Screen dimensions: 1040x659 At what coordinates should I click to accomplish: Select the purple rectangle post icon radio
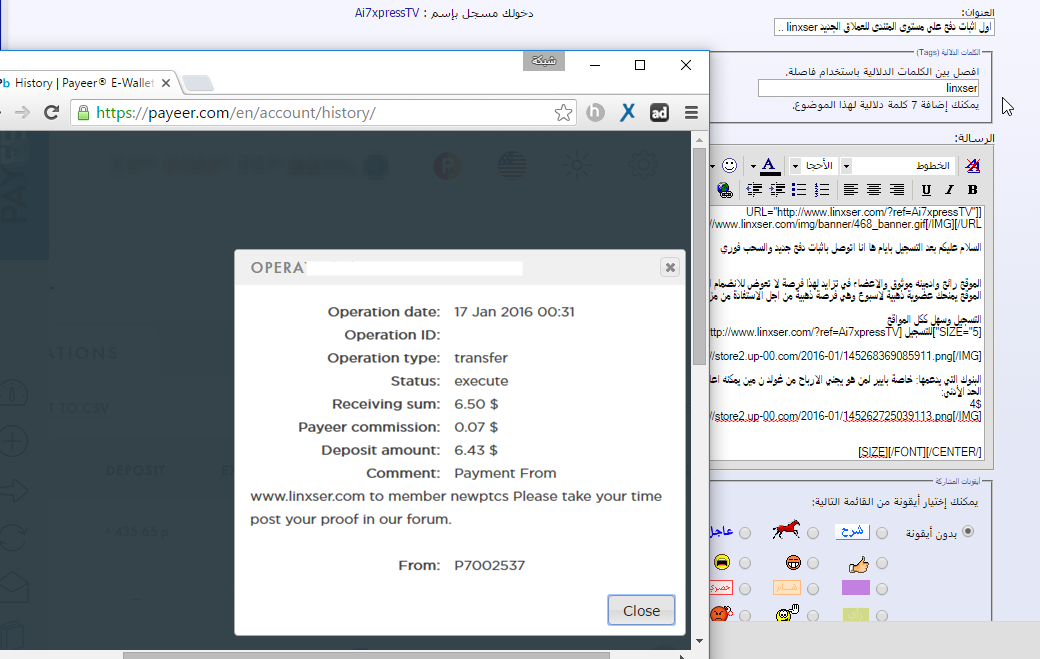point(881,589)
